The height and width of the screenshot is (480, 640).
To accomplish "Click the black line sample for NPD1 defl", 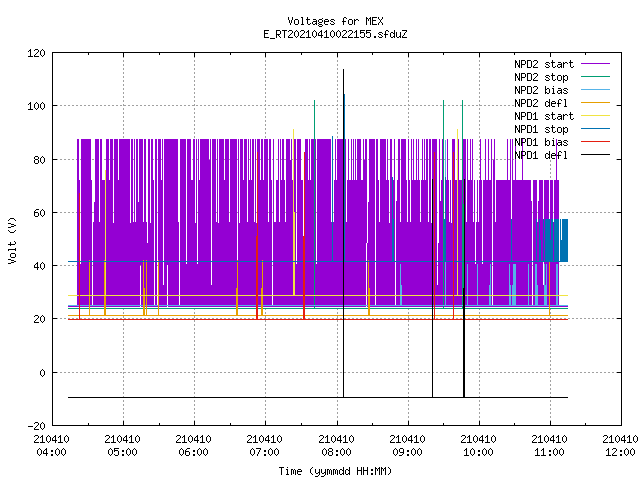I will [x=595, y=155].
